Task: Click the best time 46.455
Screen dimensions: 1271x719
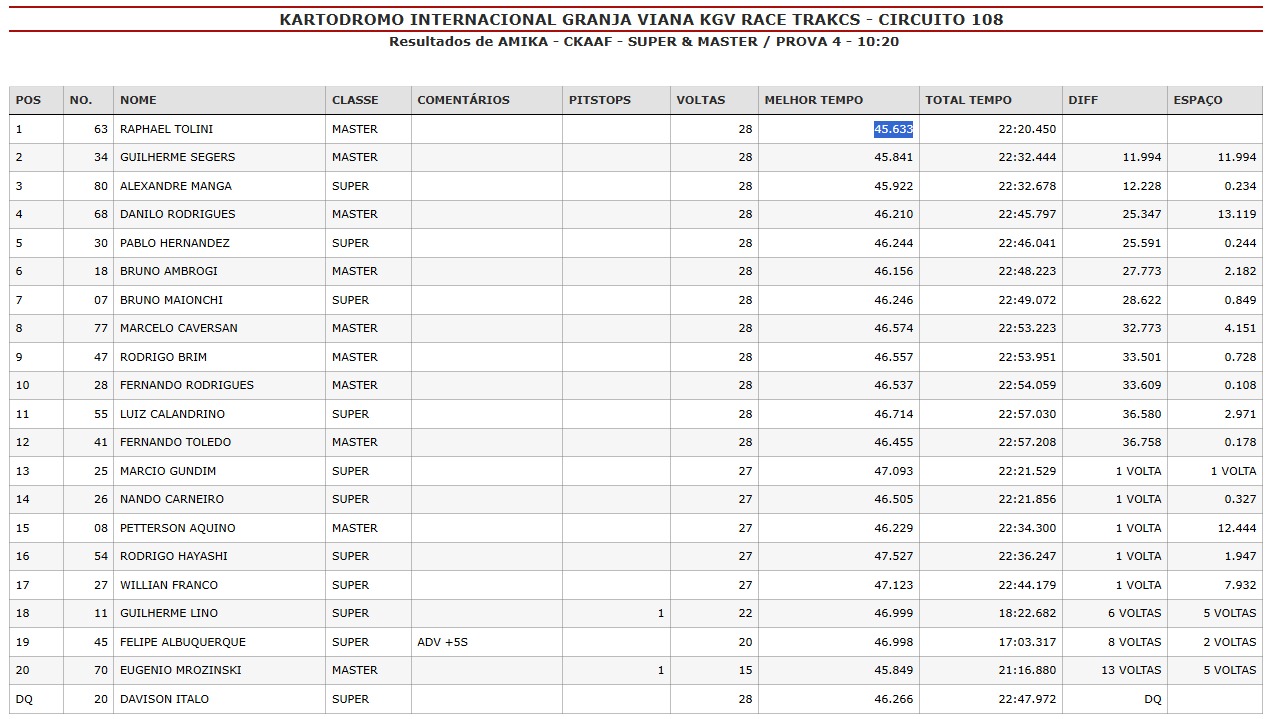Action: tap(893, 442)
